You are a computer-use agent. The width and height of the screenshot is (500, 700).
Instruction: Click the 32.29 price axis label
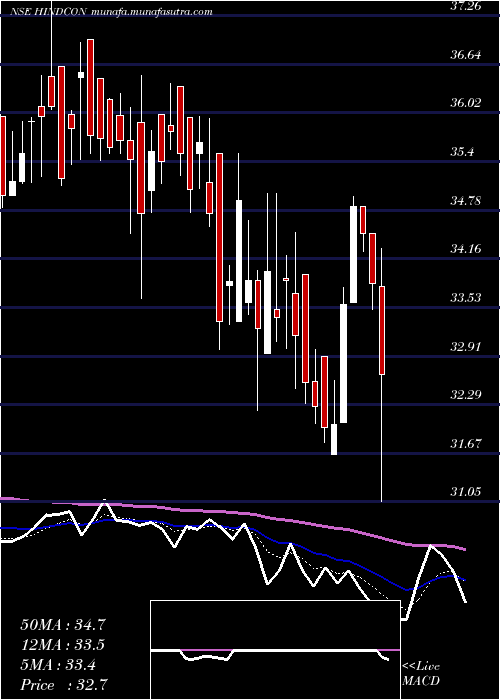(467, 395)
